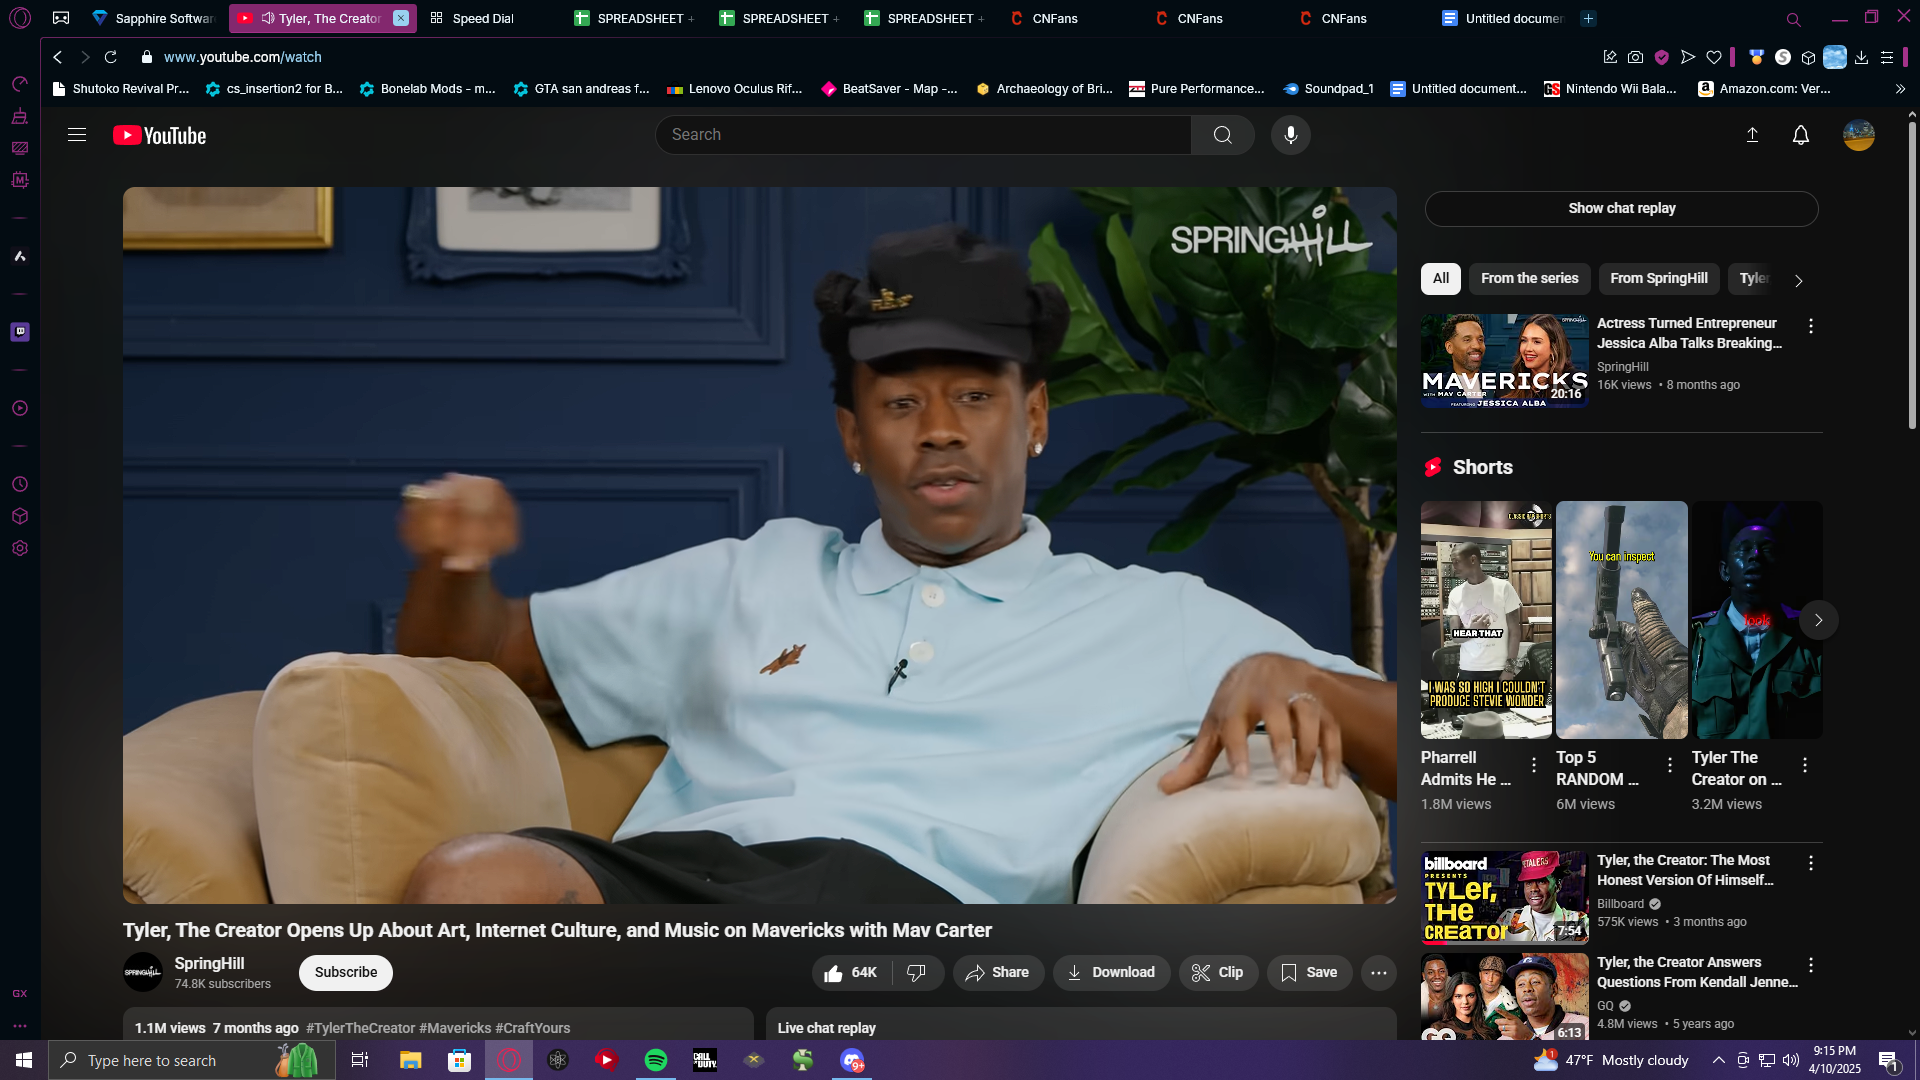Image resolution: width=1920 pixels, height=1080 pixels.
Task: Open Twitch in the Opera sidebar
Action: tap(20, 332)
